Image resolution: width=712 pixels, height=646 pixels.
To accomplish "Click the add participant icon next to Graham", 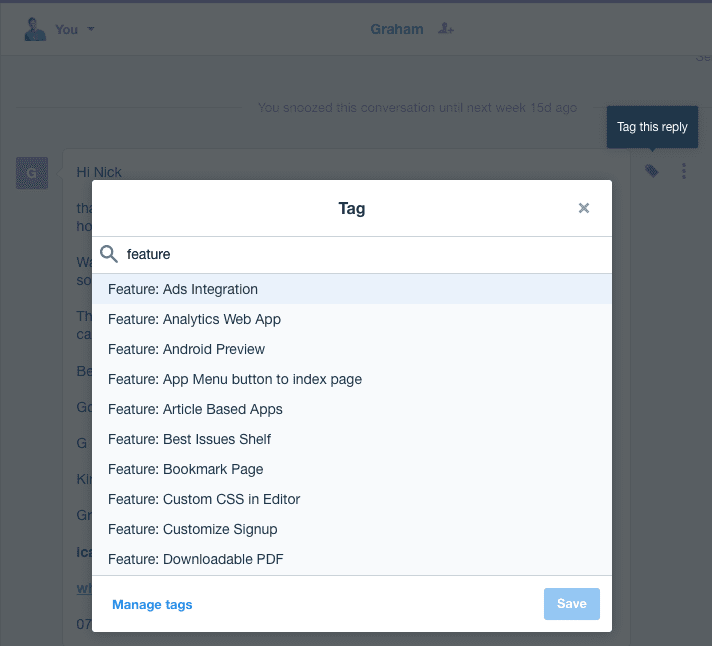I will tap(445, 29).
